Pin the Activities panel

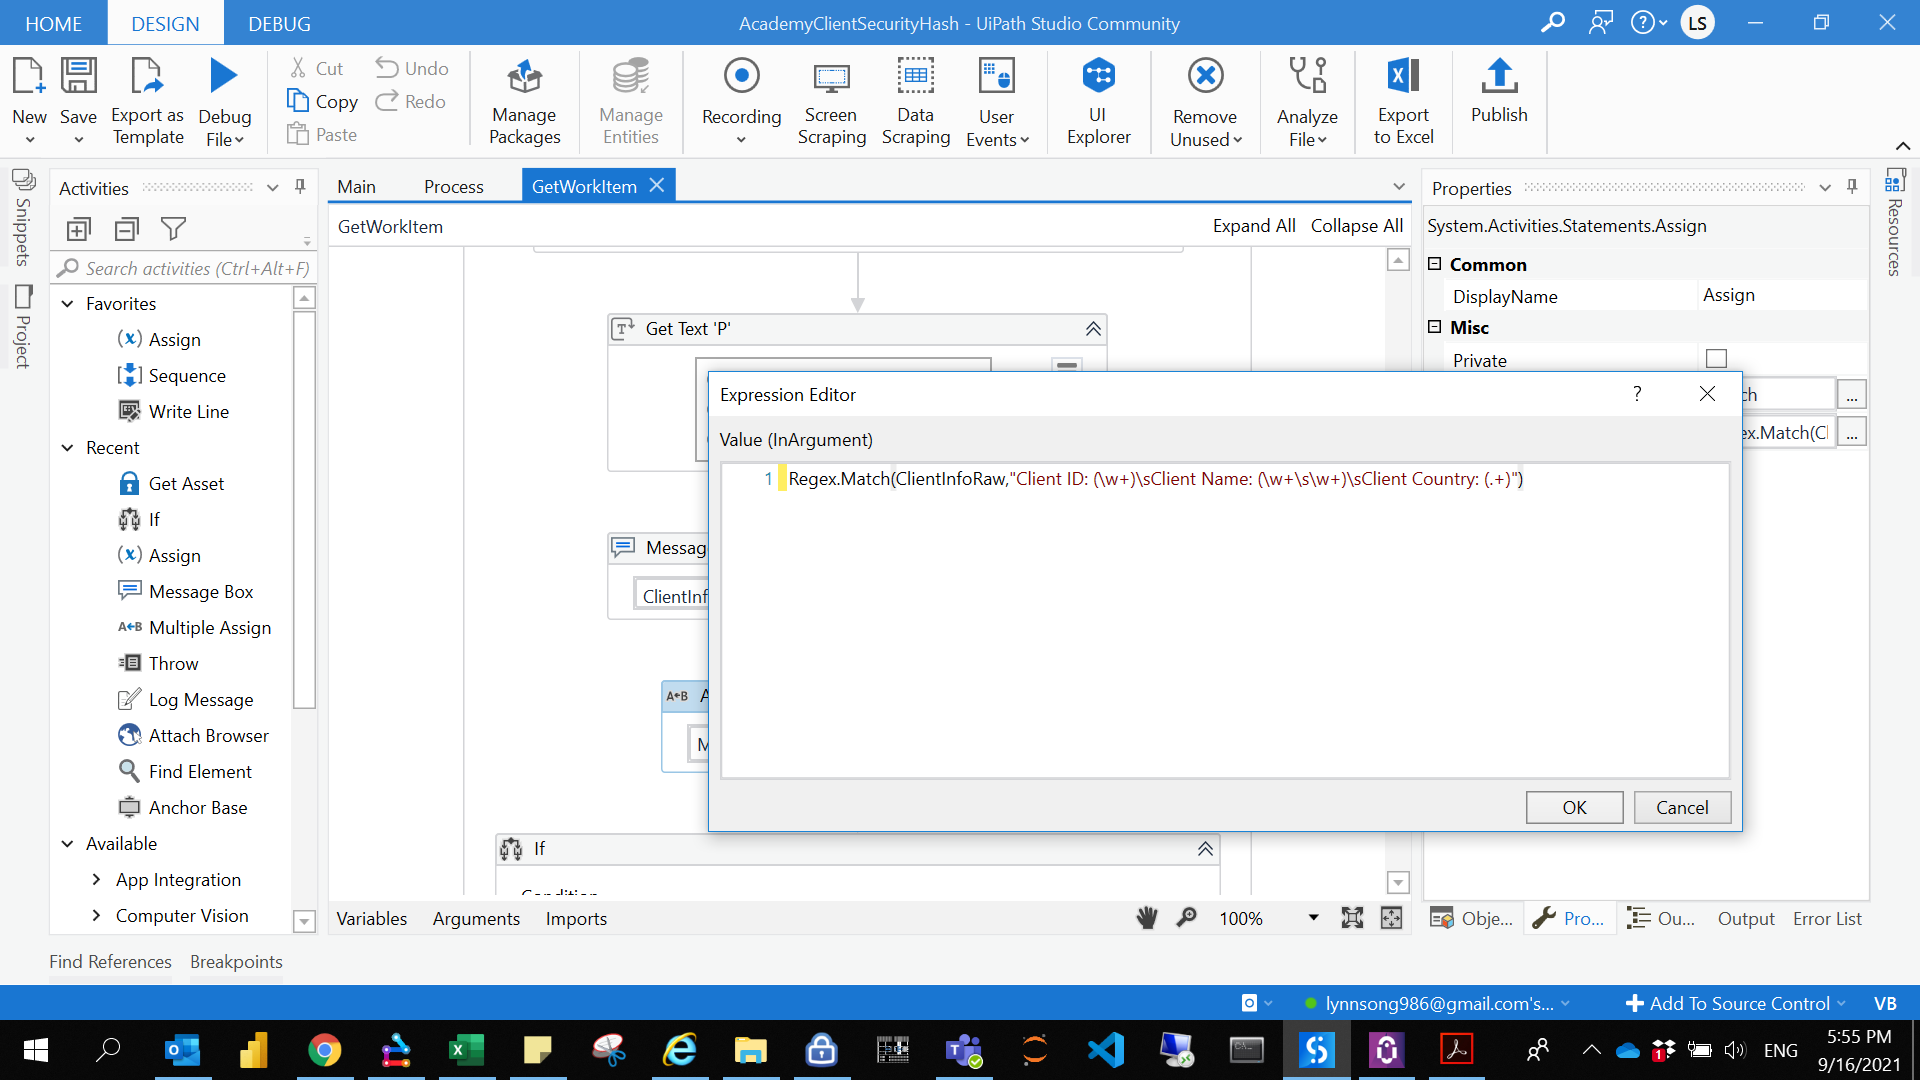tap(300, 187)
